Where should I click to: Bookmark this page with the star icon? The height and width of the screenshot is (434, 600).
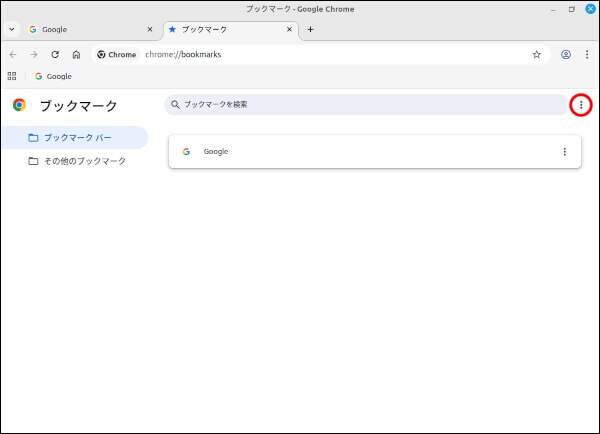tap(536, 54)
